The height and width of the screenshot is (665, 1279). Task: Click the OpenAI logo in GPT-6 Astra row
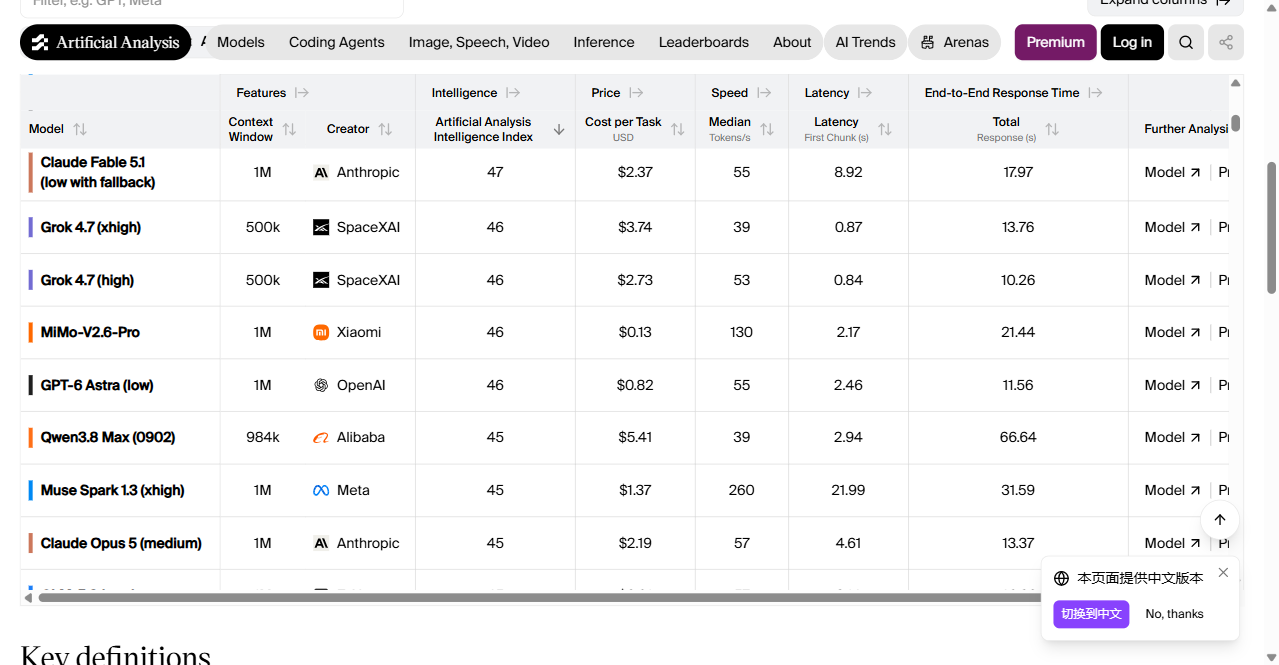pyautogui.click(x=321, y=385)
